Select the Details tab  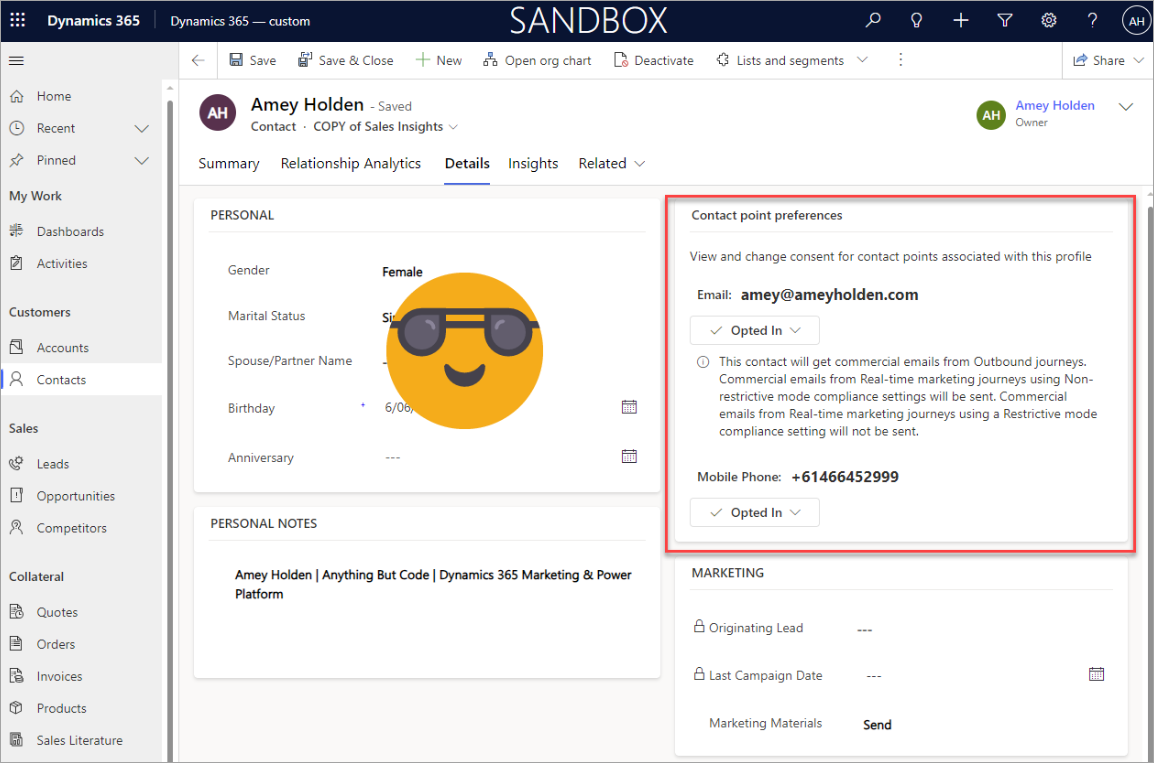[x=467, y=163]
